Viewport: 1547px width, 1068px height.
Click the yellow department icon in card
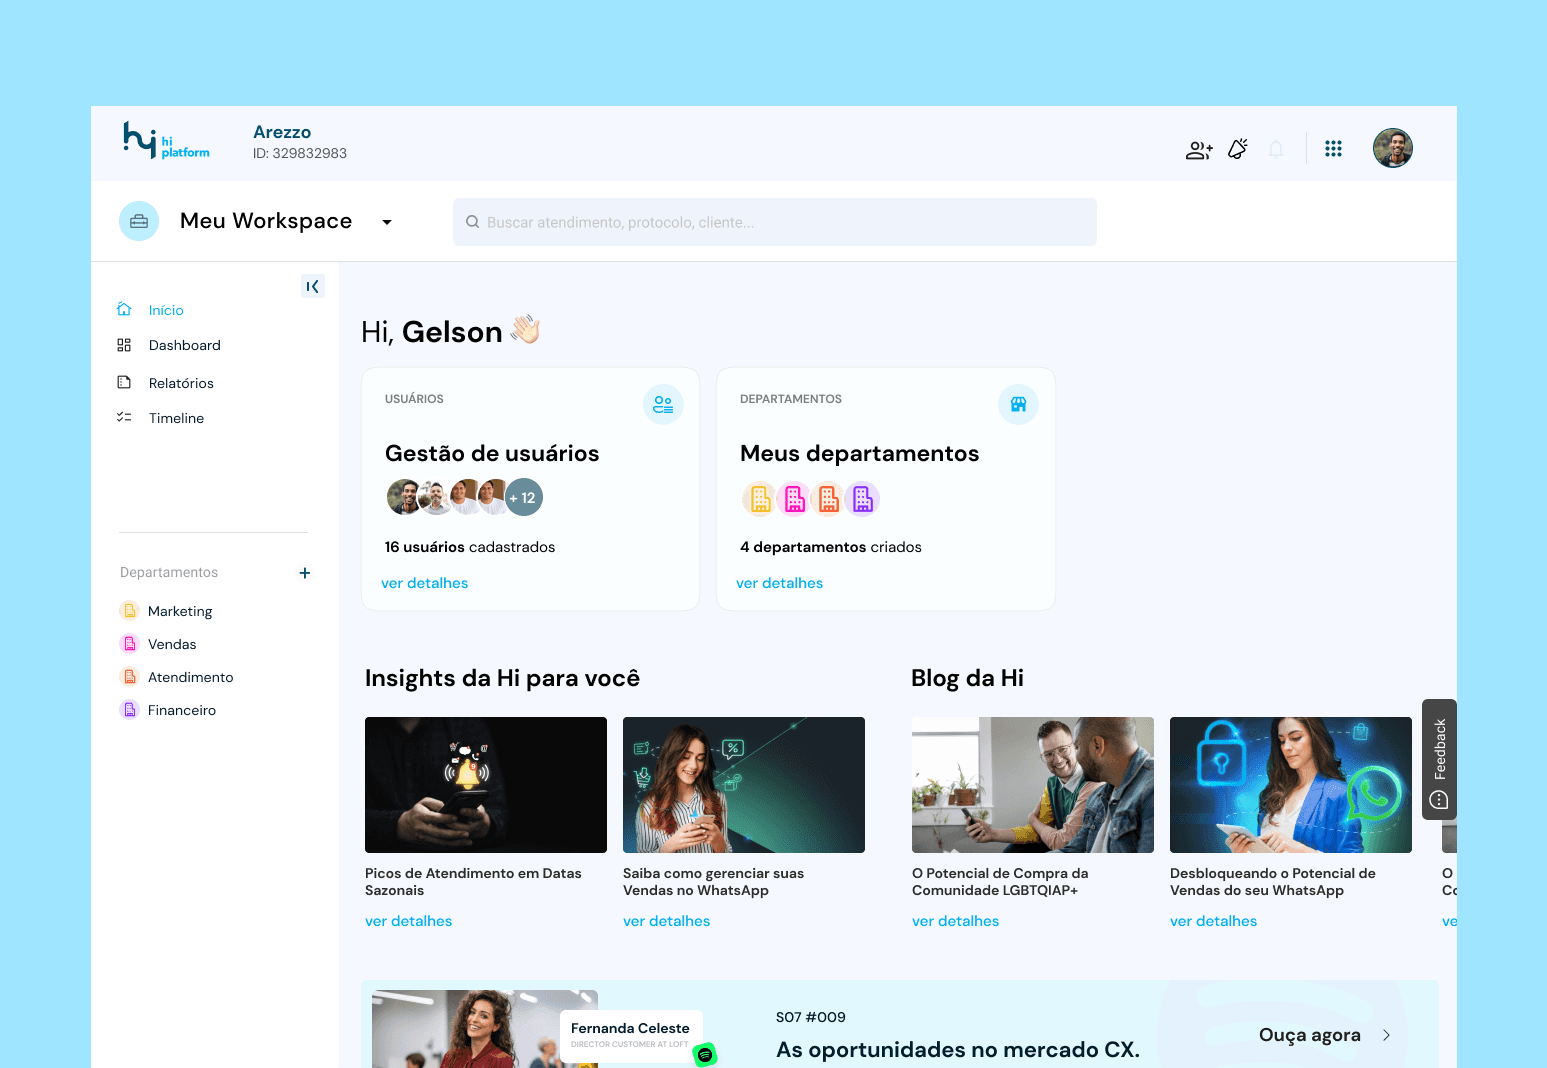[x=760, y=499]
